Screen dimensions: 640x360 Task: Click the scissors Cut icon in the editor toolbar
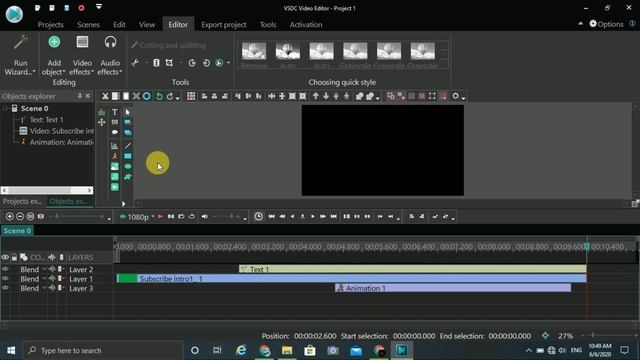coord(105,96)
